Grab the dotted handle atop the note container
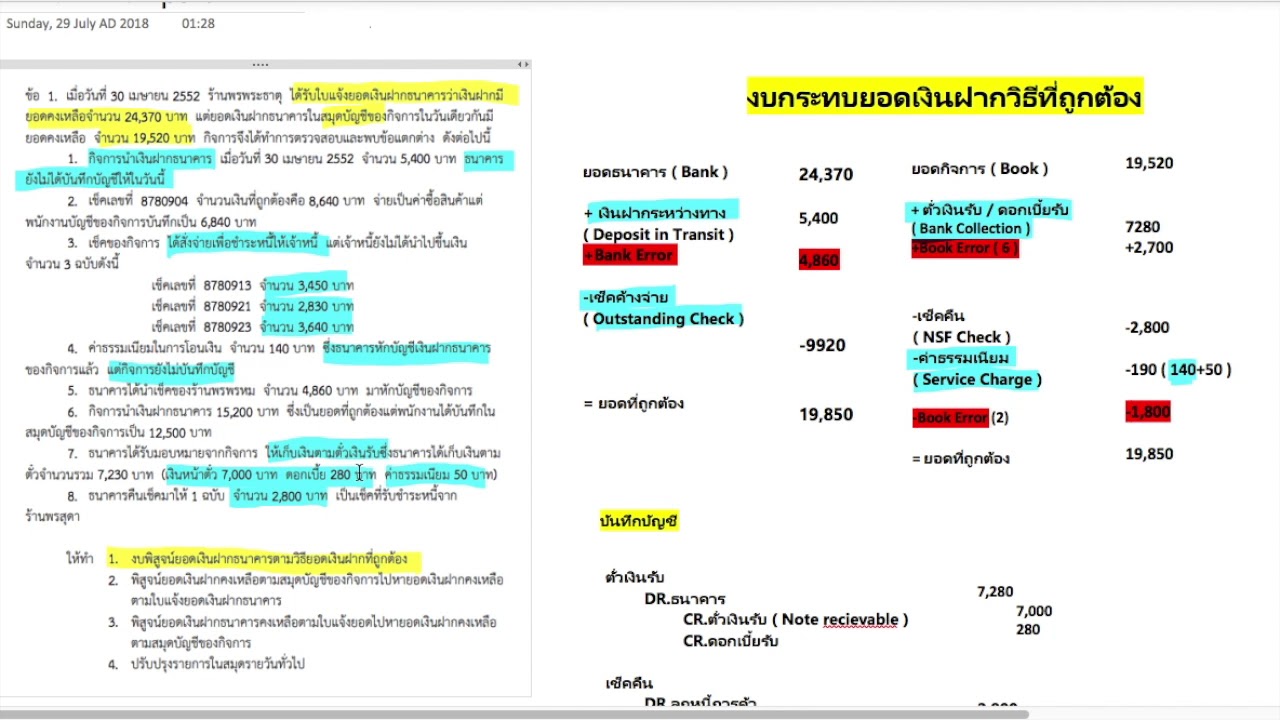 [x=260, y=64]
